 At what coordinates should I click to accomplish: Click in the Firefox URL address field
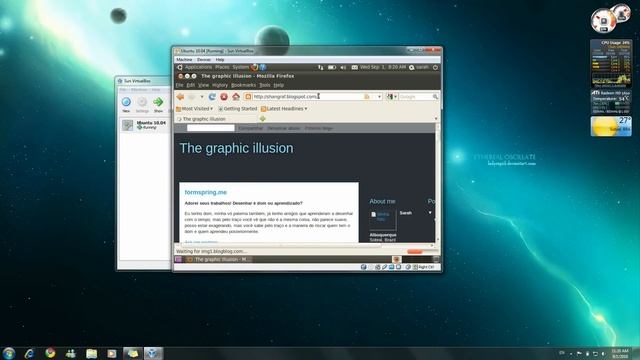click(x=308, y=97)
